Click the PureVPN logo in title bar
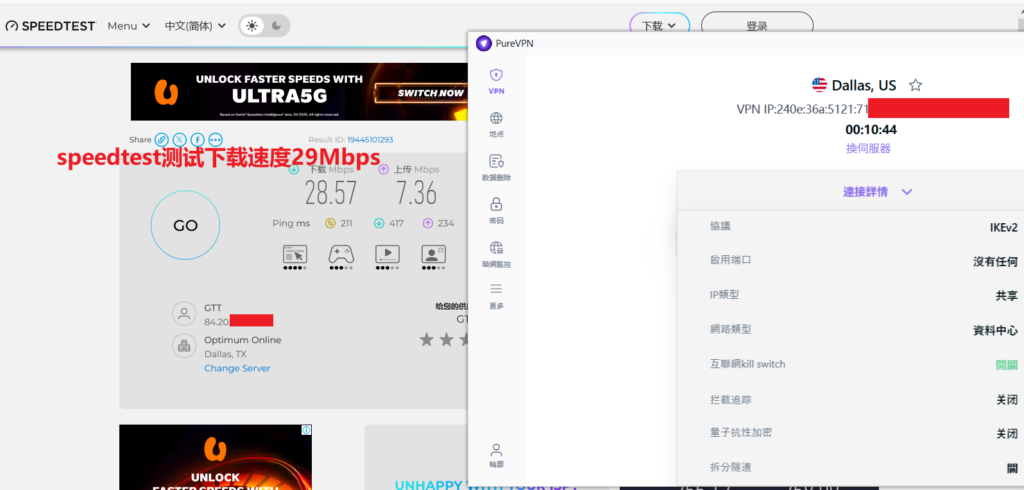Screen dimensions: 1024x490 pos(483,44)
